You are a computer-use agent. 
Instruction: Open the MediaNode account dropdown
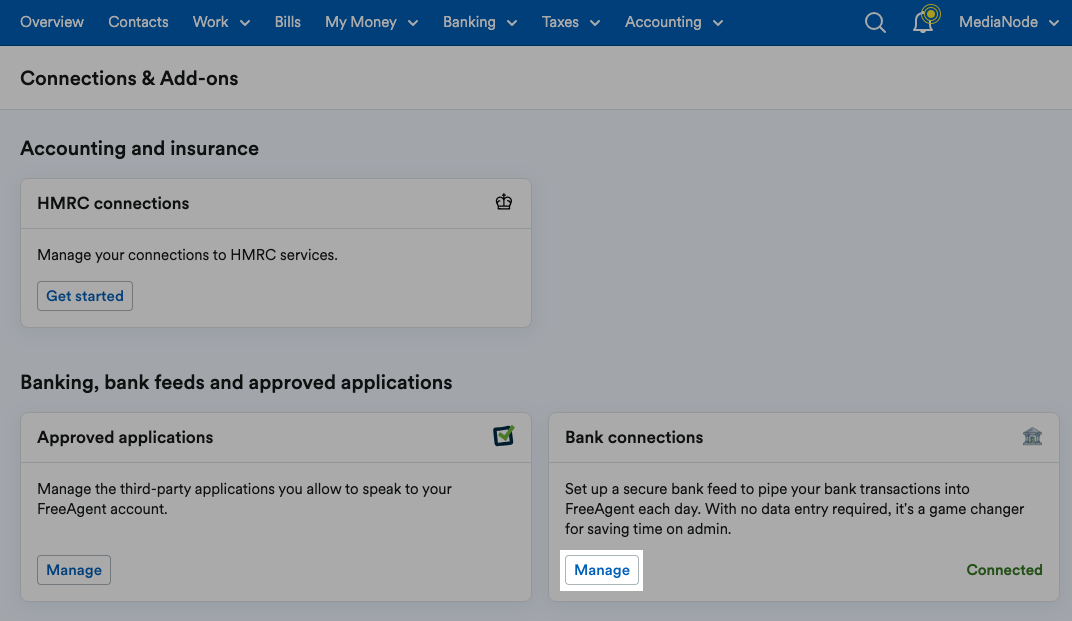1009,22
